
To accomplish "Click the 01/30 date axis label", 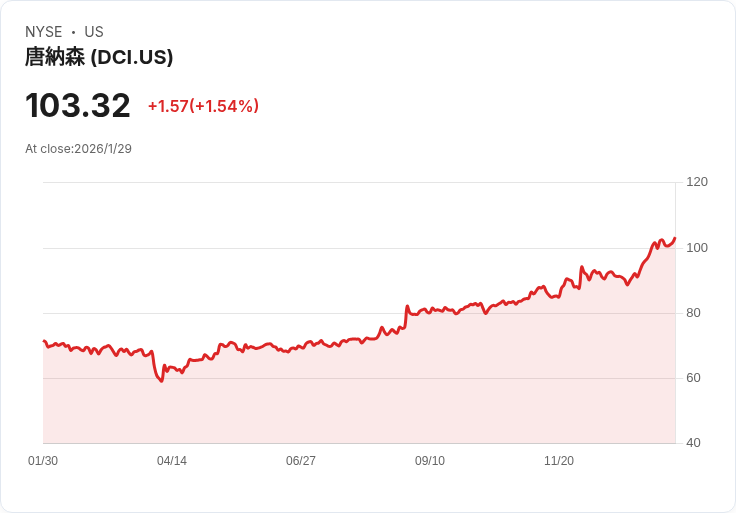I will [43, 461].
